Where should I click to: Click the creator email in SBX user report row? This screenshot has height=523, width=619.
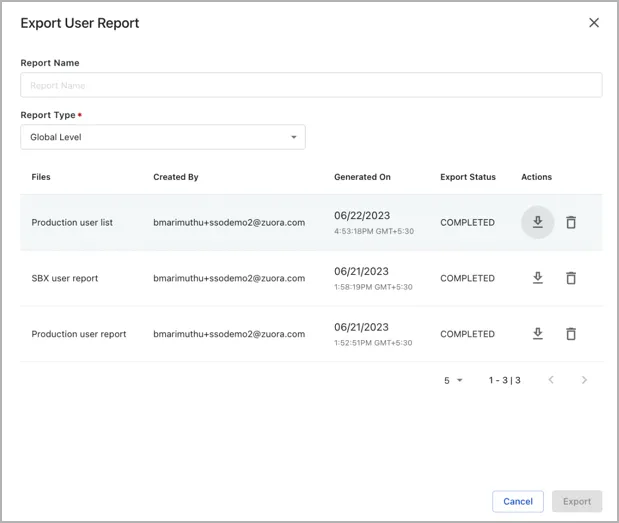229,278
